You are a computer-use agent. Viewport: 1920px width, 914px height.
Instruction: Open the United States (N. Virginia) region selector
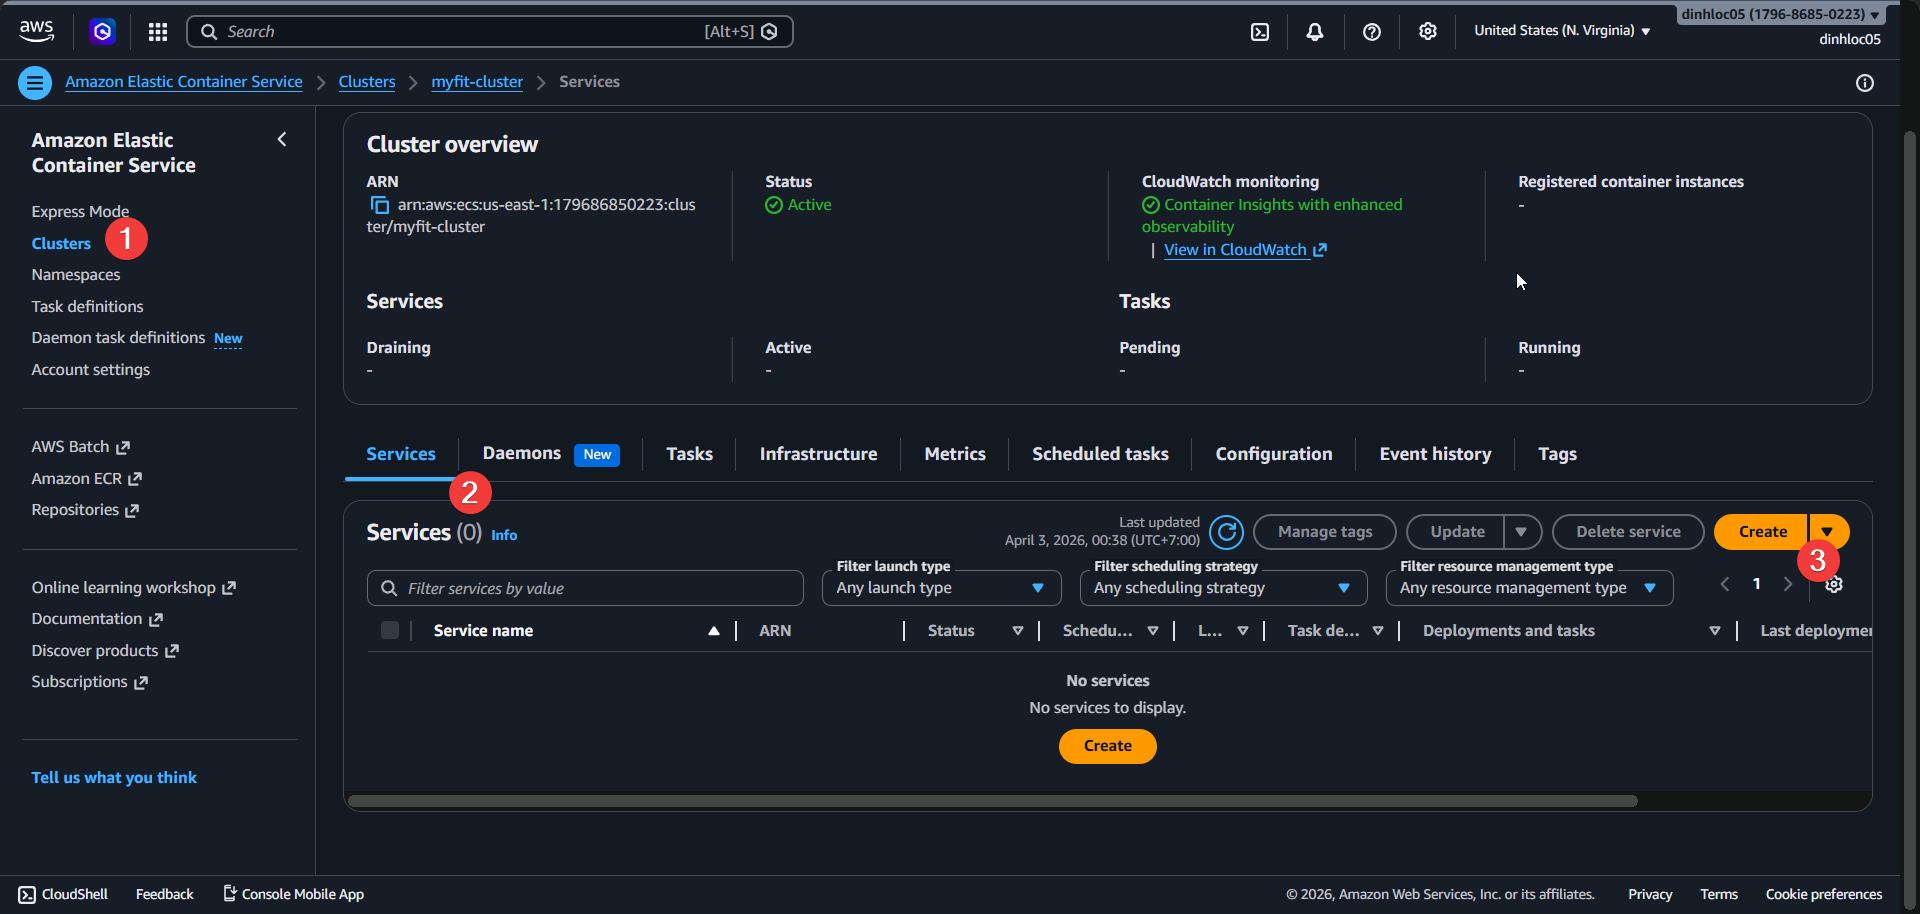click(x=1560, y=31)
